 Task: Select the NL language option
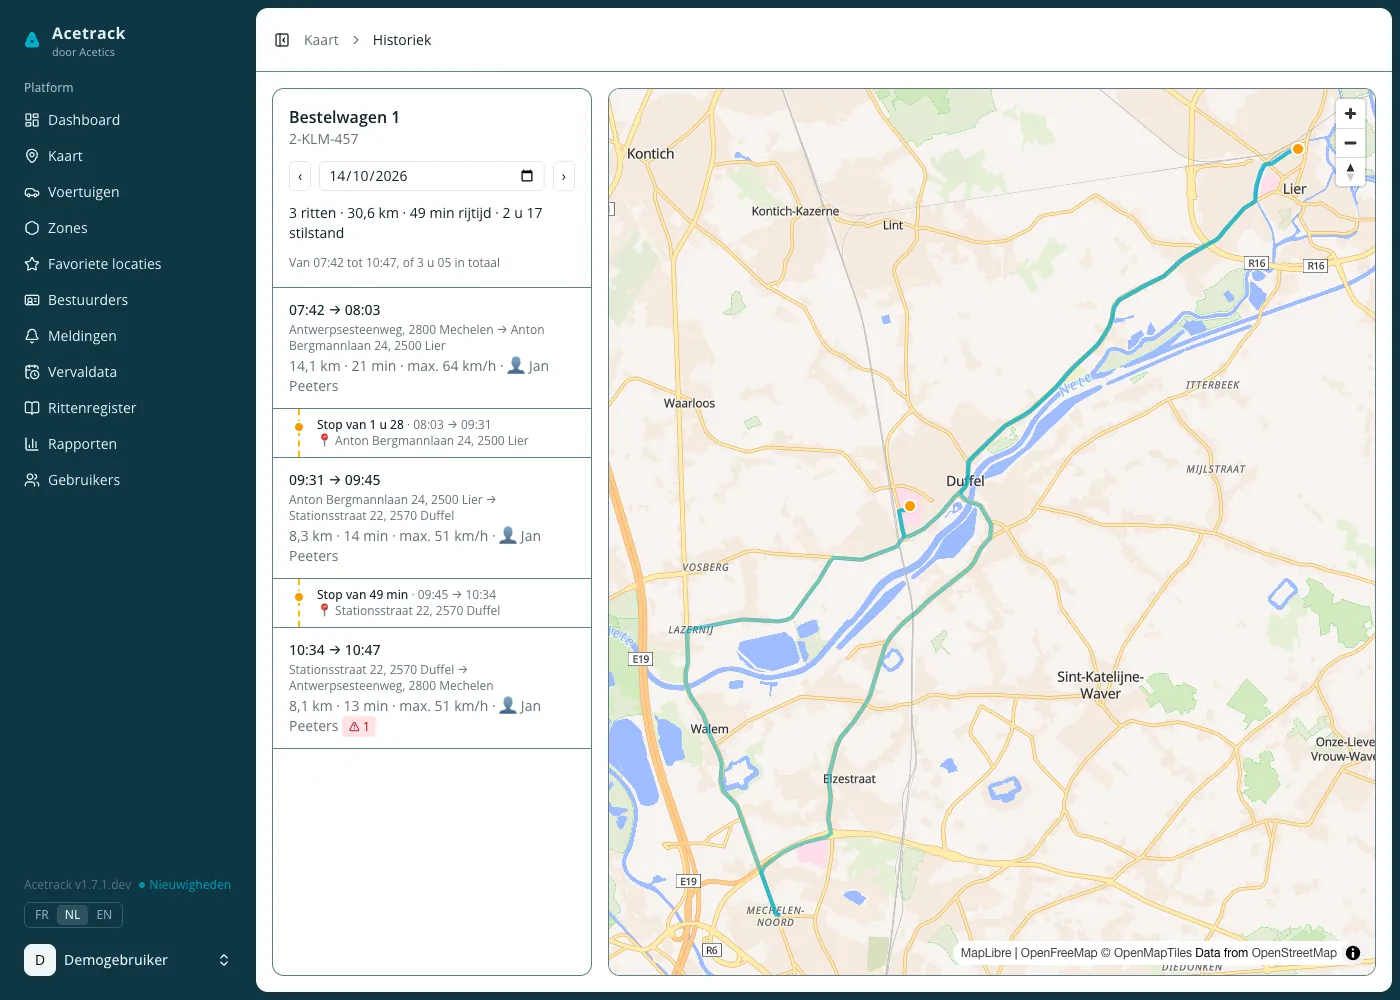tap(73, 915)
